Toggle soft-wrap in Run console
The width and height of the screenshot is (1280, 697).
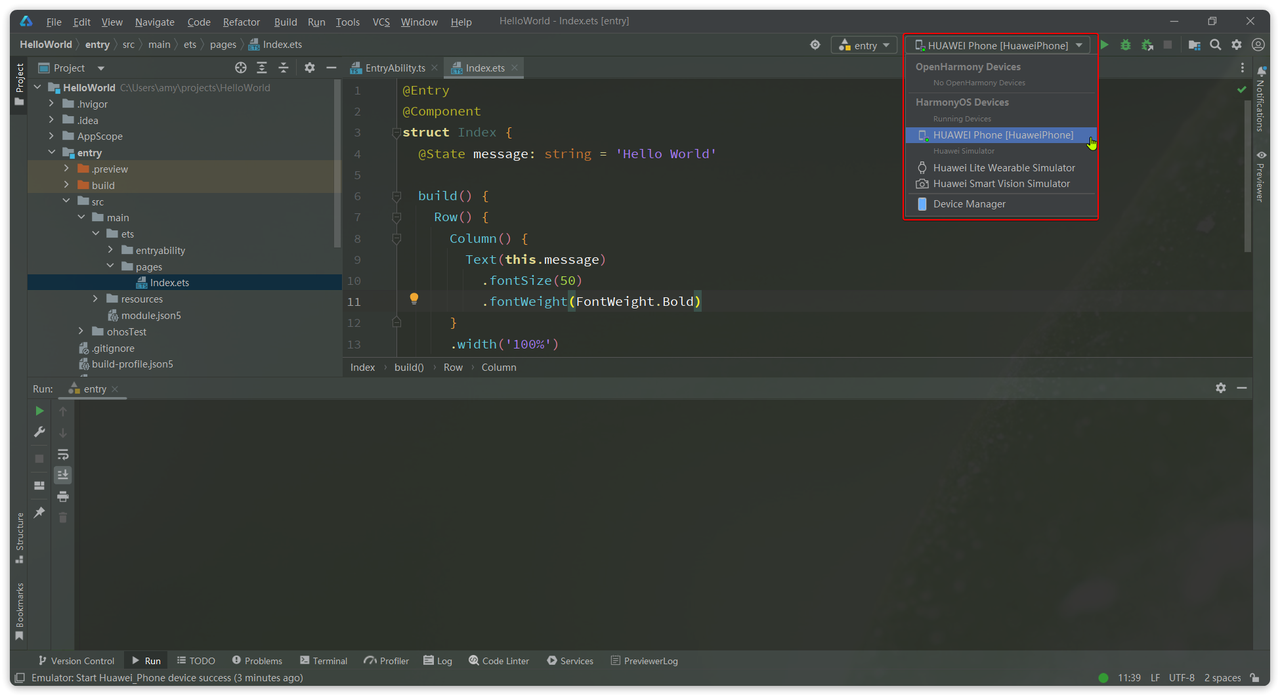(63, 454)
